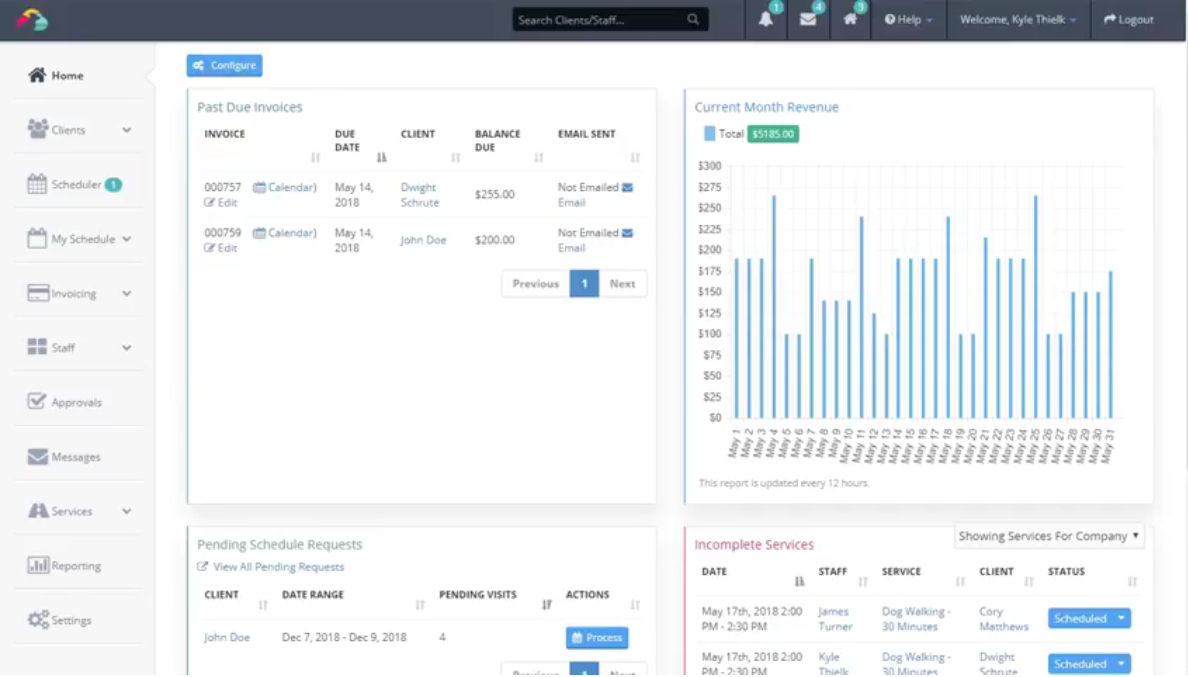The width and height of the screenshot is (1188, 677).
Task: Sort Past Due Invoices by Invoice column
Action: coord(315,158)
